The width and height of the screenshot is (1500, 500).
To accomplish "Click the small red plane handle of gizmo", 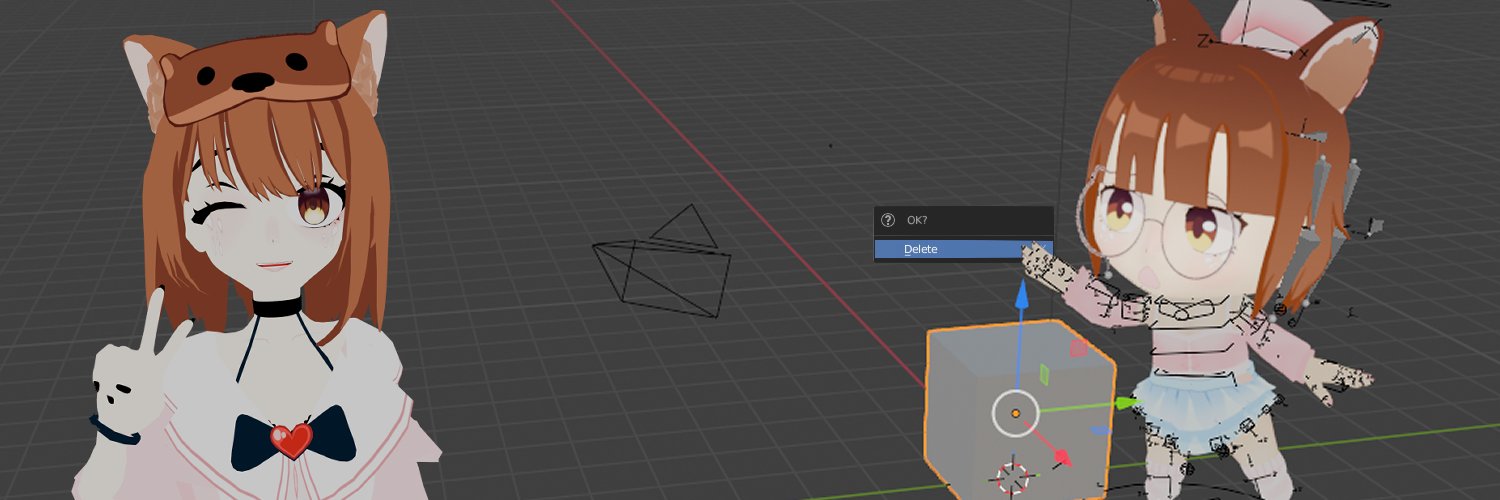I will coord(1079,348).
